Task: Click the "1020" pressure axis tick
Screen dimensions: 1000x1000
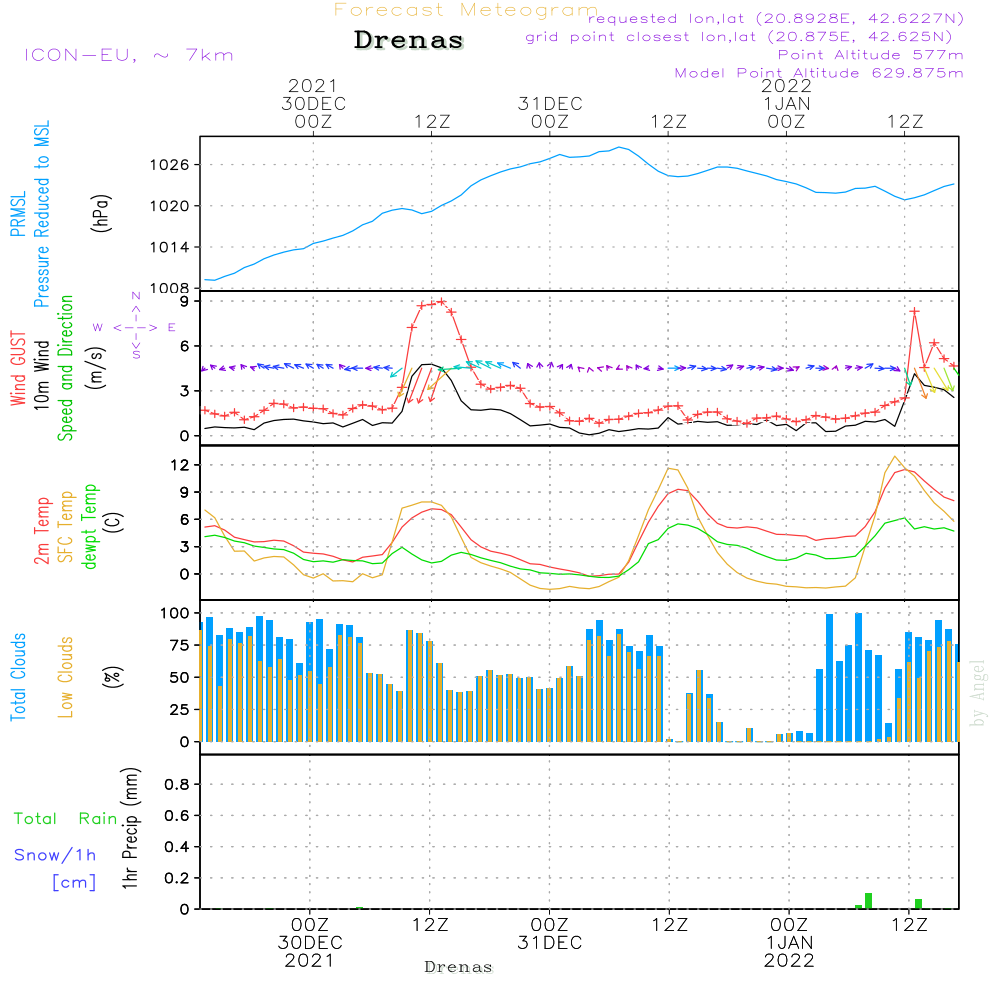Action: tap(170, 206)
